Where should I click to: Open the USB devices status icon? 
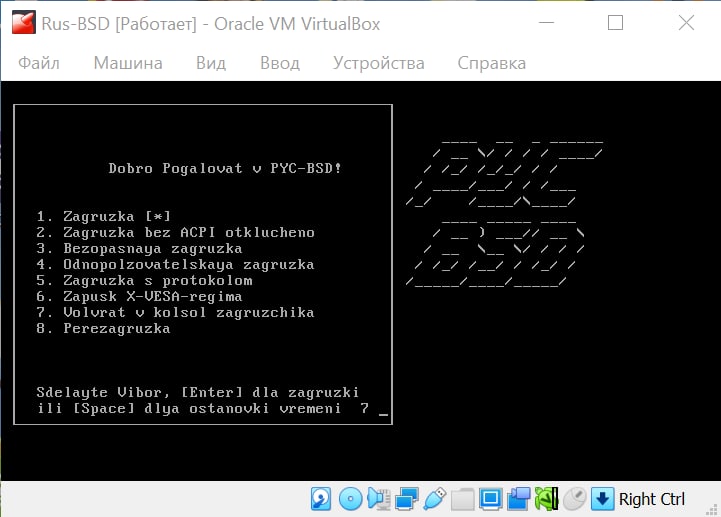[x=435, y=499]
